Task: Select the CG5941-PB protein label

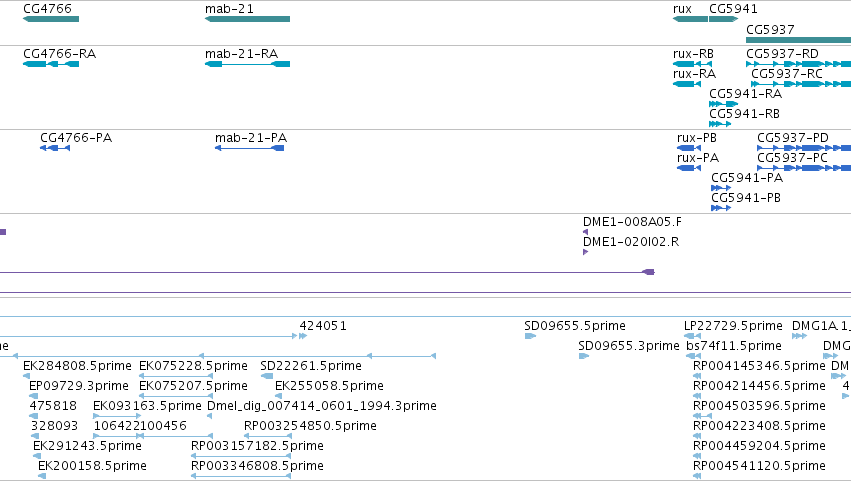Action: click(746, 198)
